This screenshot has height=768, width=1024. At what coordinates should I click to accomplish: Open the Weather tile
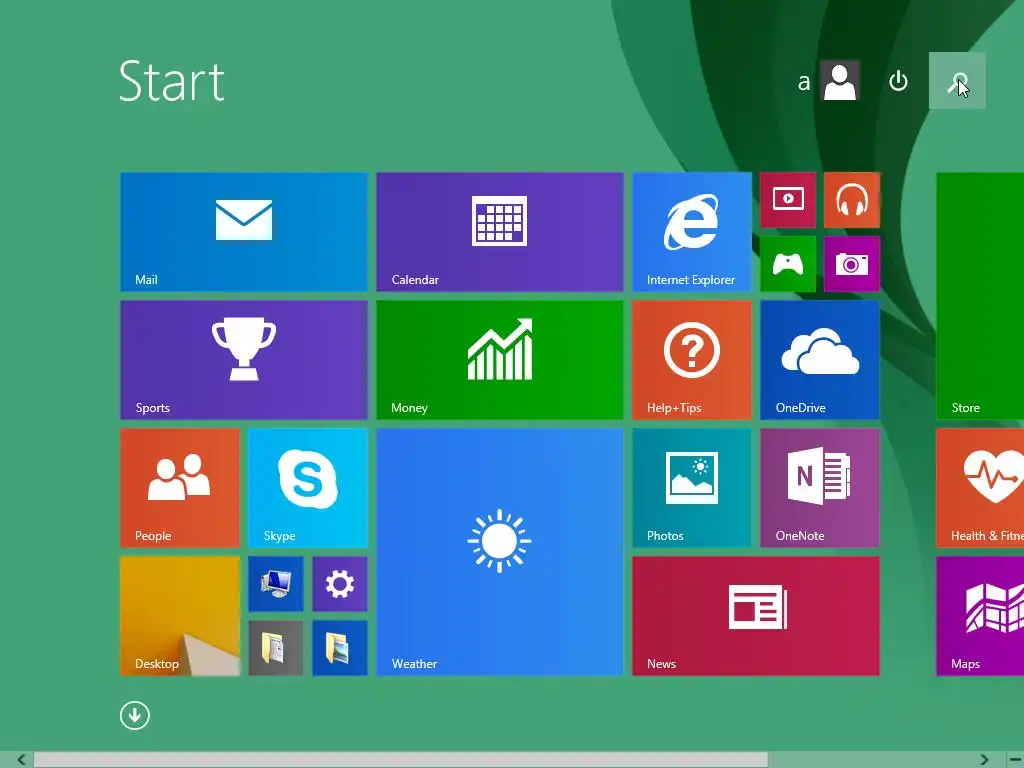(x=500, y=552)
